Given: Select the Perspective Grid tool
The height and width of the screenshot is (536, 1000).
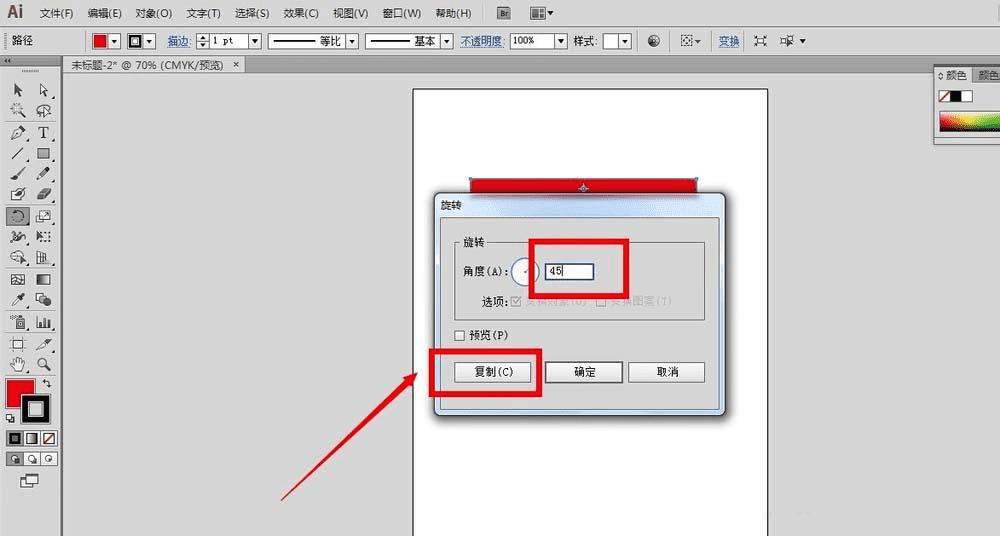Looking at the screenshot, I should 43,257.
